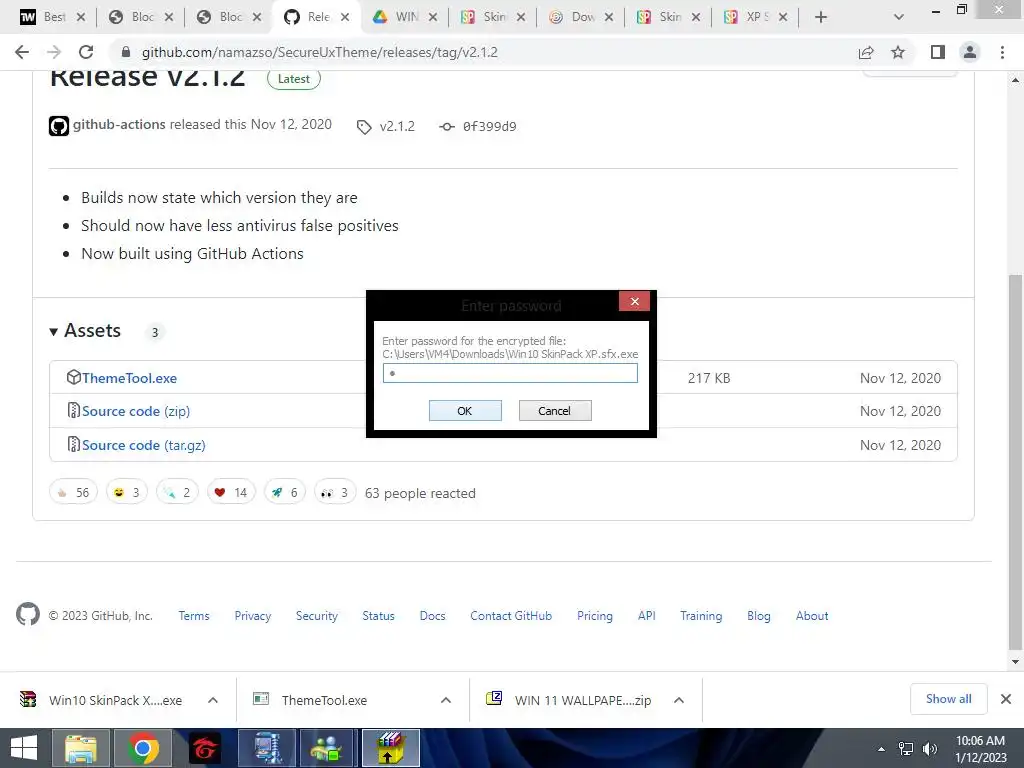Show all downloads
Image resolution: width=1024 pixels, height=768 pixels.
point(948,699)
